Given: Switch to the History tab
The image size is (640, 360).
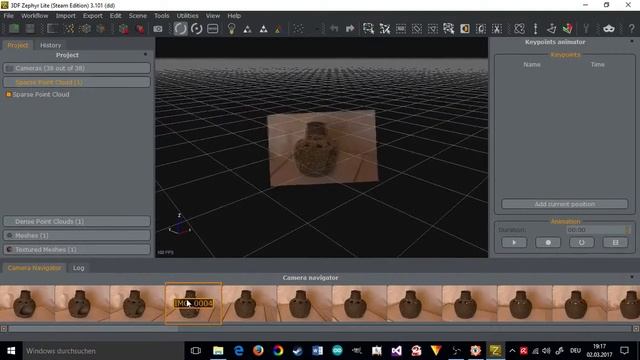Looking at the screenshot, I should click(x=51, y=45).
